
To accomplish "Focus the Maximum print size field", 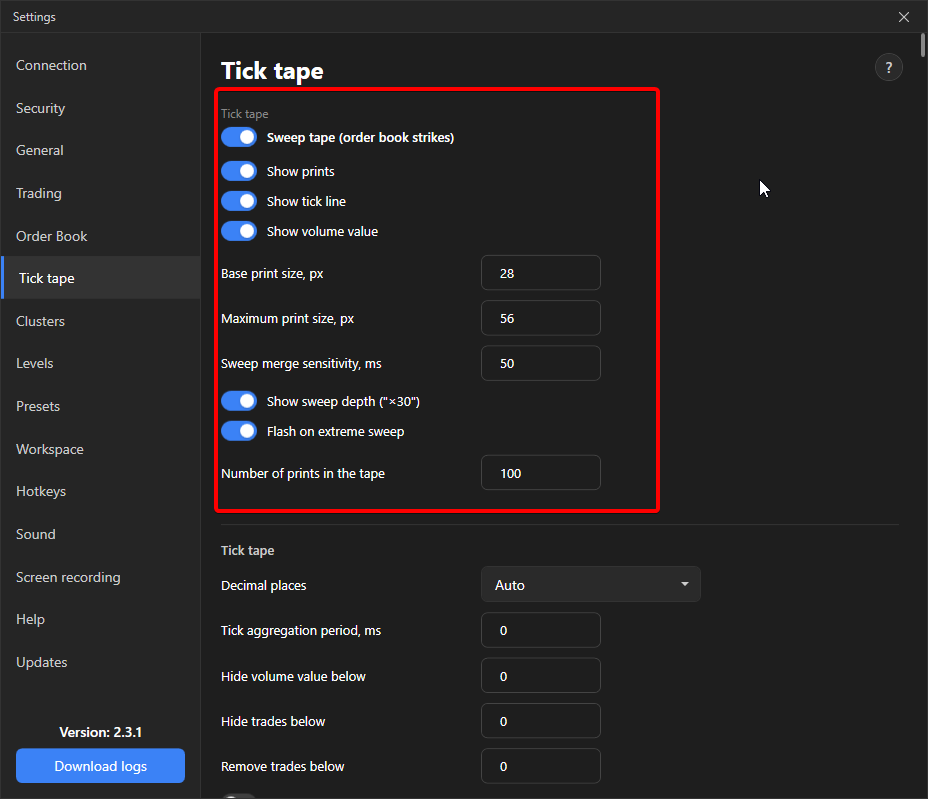I will tap(541, 318).
